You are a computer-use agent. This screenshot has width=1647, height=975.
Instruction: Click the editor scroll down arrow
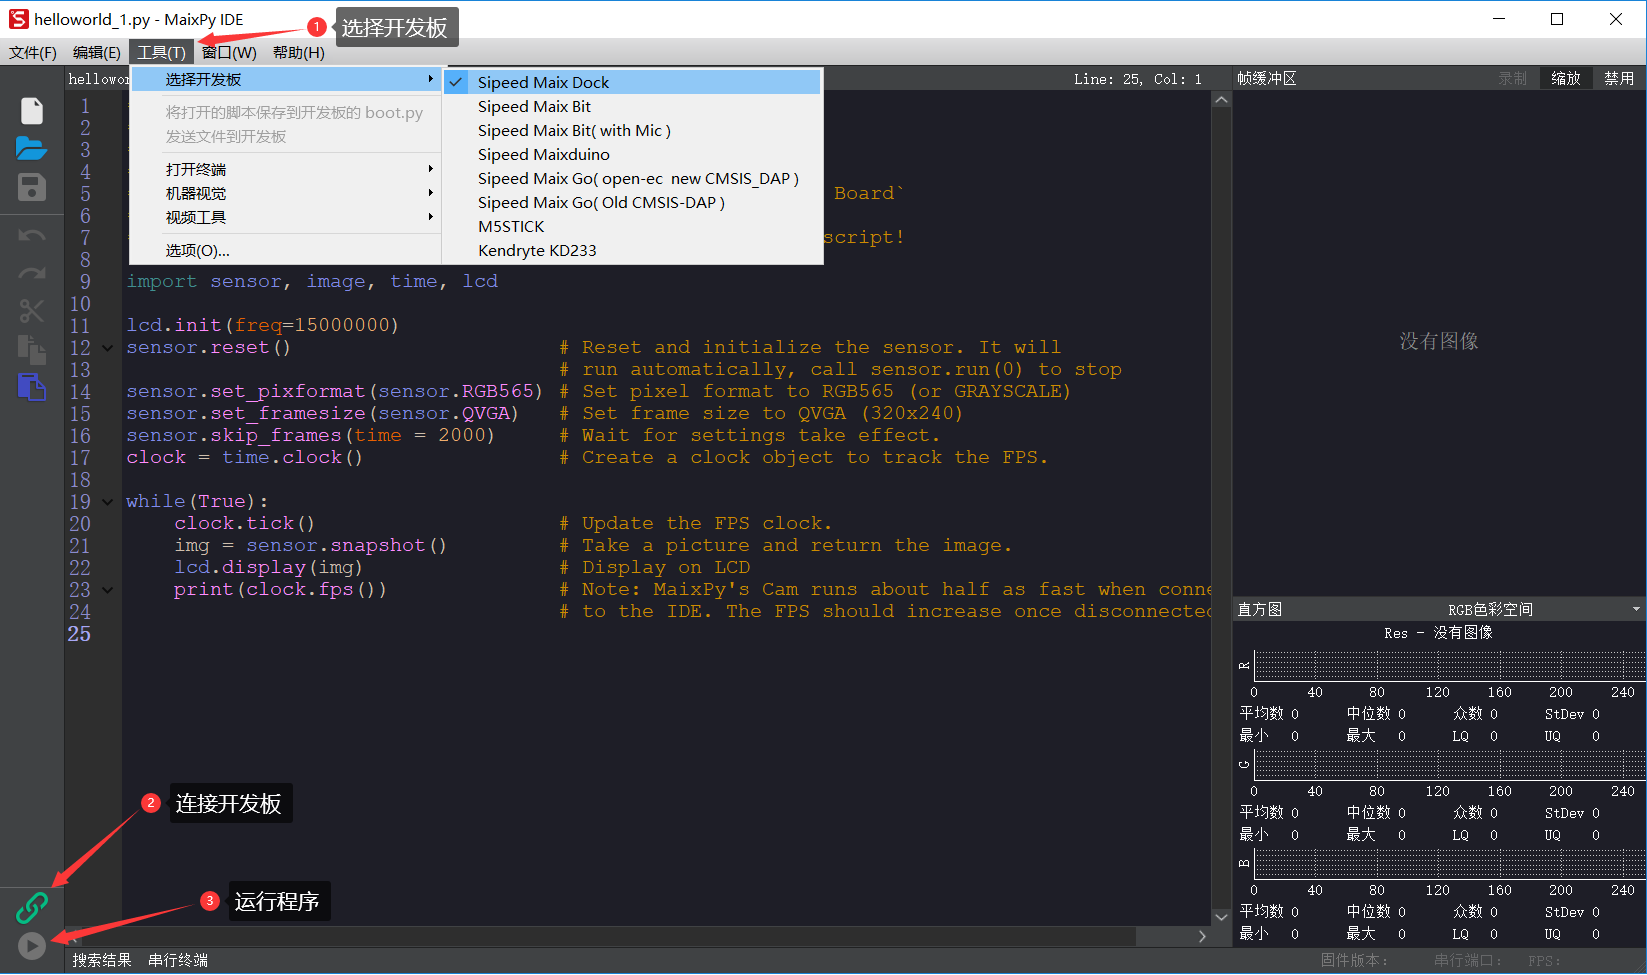(1221, 916)
